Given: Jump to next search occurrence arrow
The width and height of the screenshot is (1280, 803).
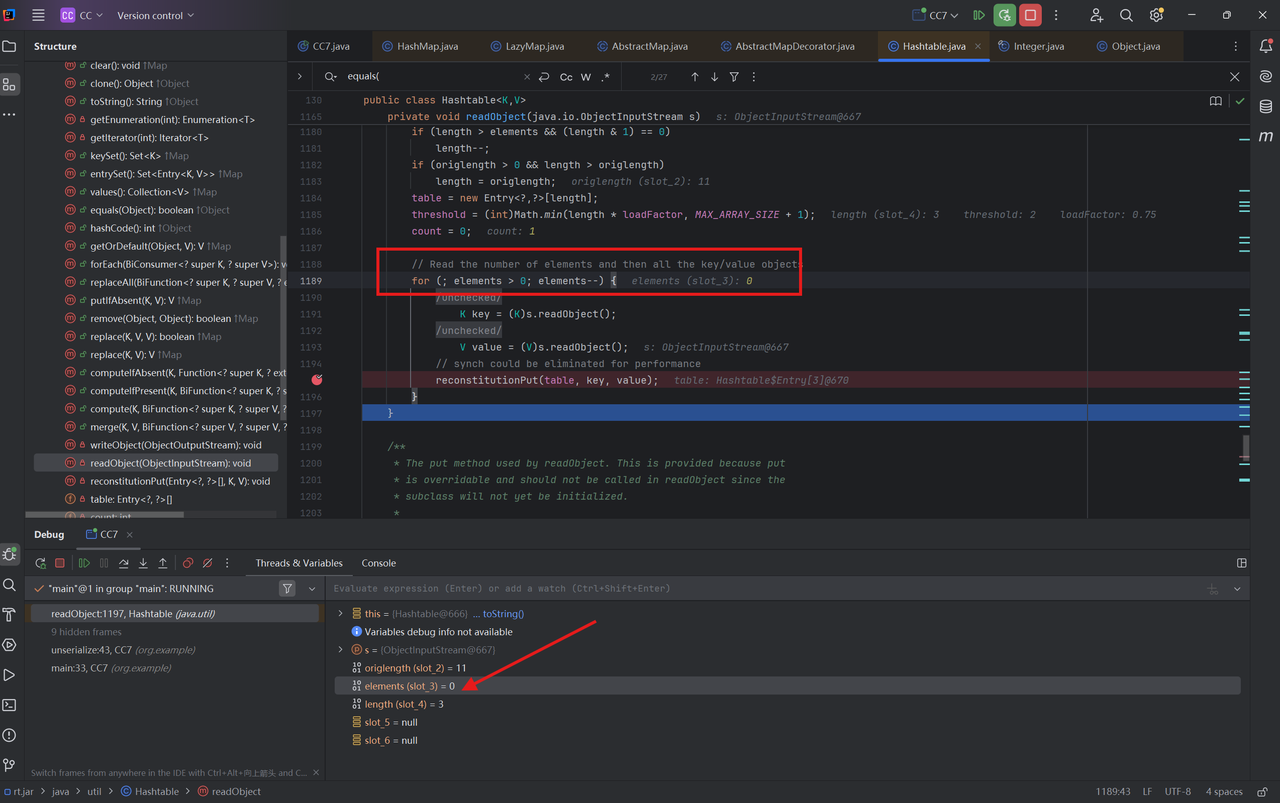Looking at the screenshot, I should click(x=714, y=77).
